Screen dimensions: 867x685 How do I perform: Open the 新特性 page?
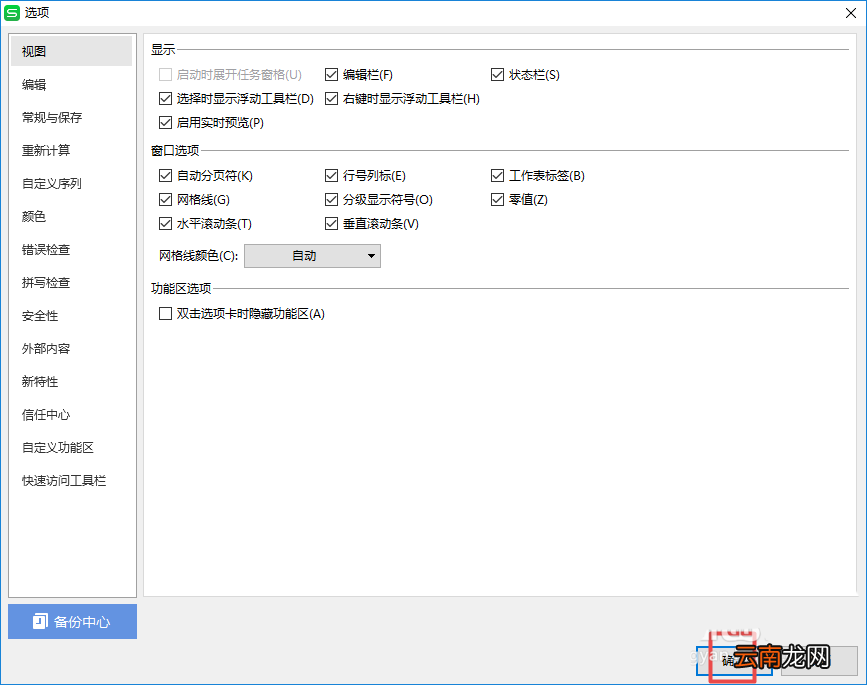click(x=71, y=381)
